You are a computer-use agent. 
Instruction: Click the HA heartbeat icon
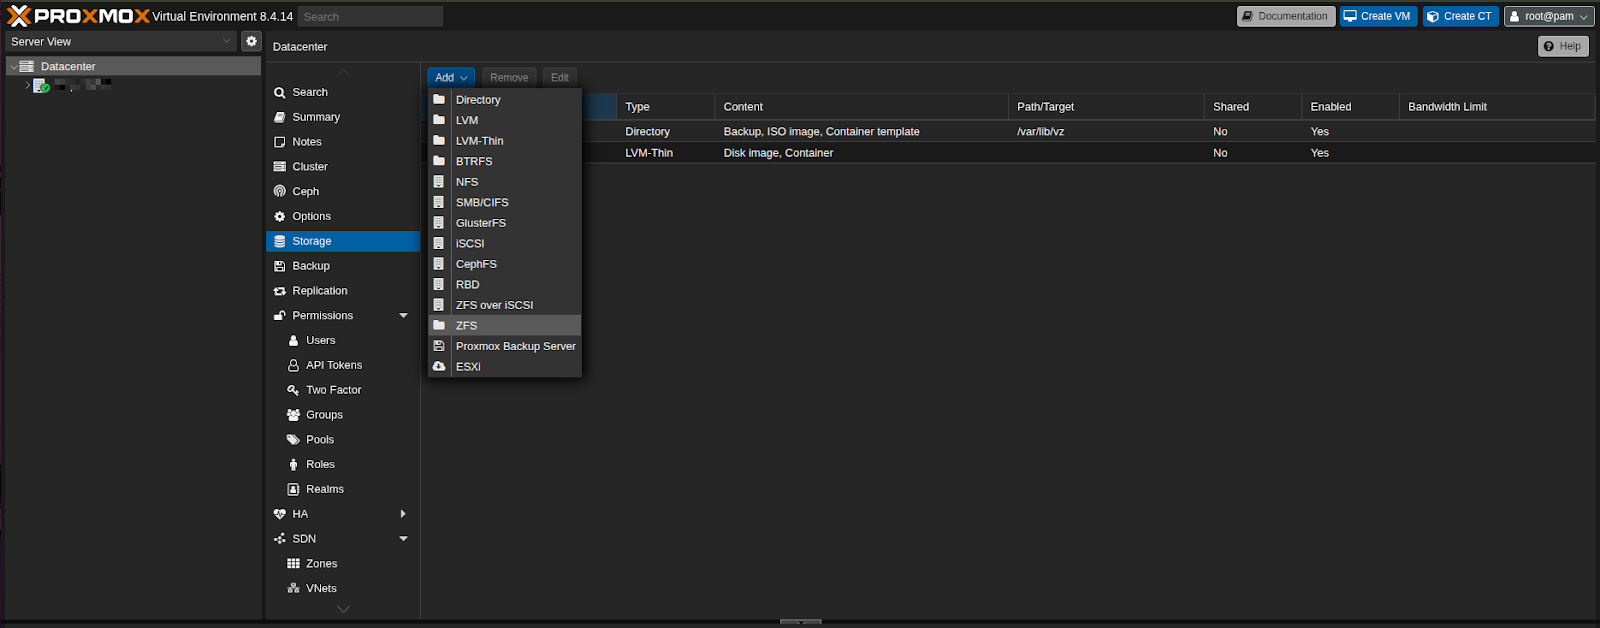[x=280, y=514]
